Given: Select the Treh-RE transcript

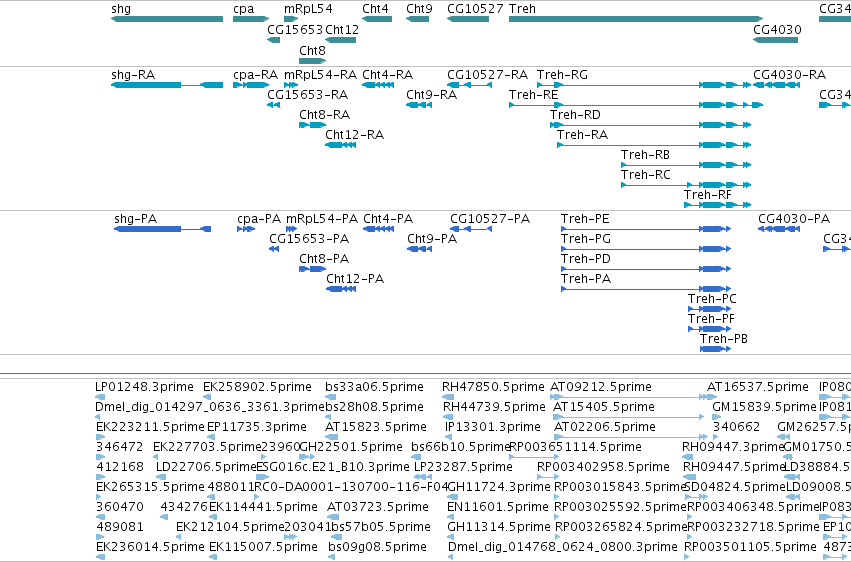Looking at the screenshot, I should [636, 105].
